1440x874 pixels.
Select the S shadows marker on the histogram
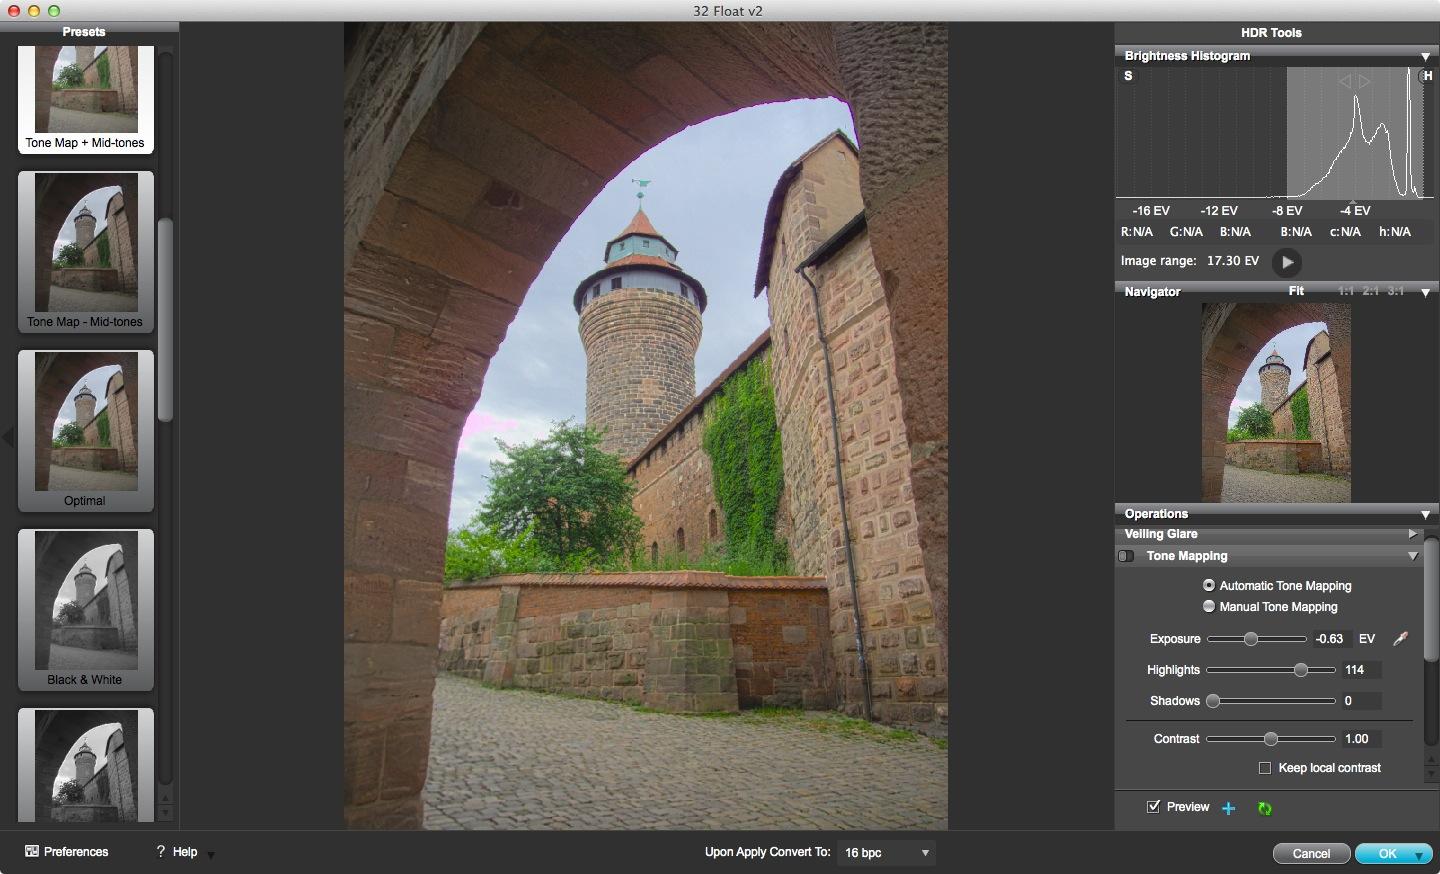click(x=1127, y=76)
